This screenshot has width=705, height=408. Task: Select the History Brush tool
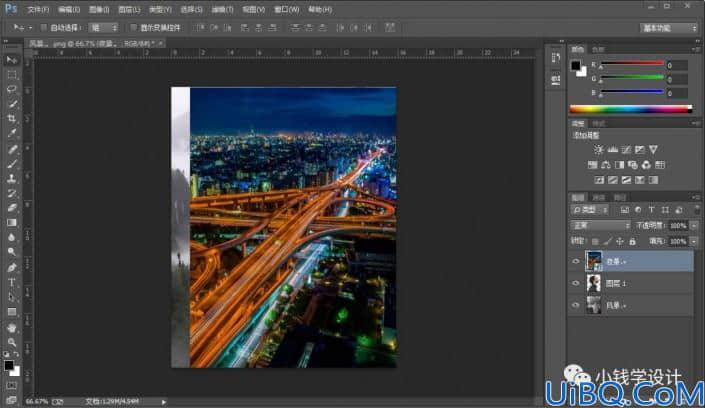(x=12, y=193)
